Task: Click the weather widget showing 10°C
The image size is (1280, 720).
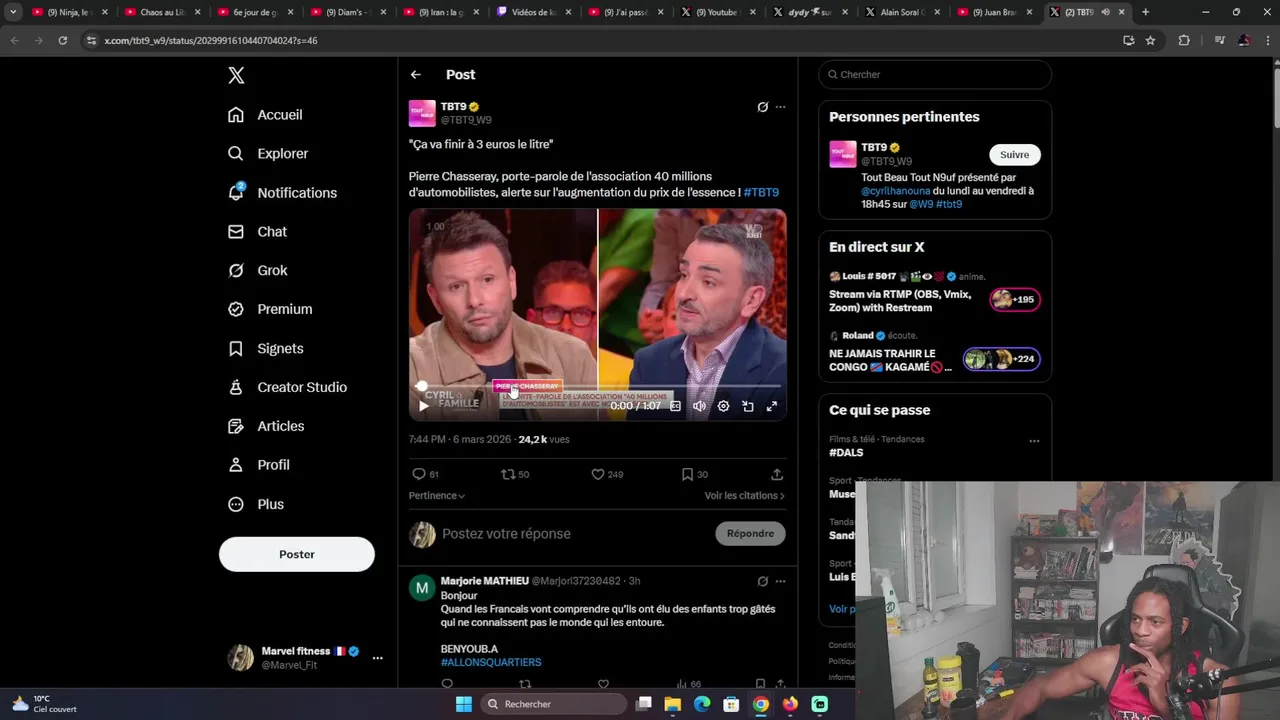Action: coord(45,704)
